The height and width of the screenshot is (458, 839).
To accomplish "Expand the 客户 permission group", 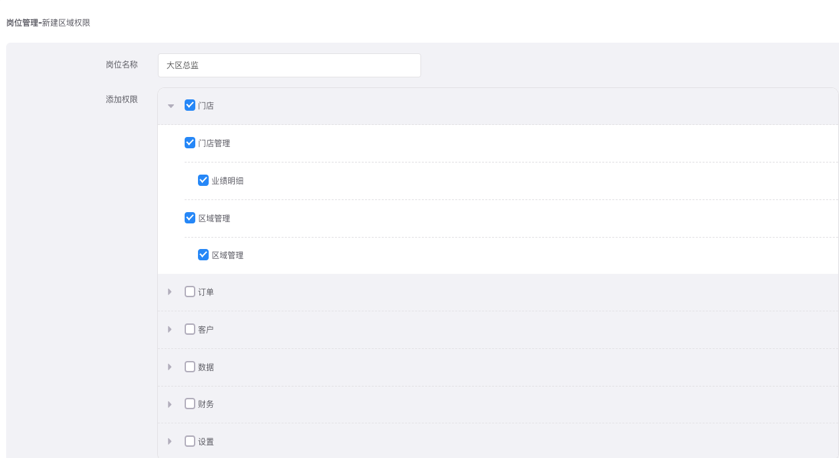I will tap(170, 329).
